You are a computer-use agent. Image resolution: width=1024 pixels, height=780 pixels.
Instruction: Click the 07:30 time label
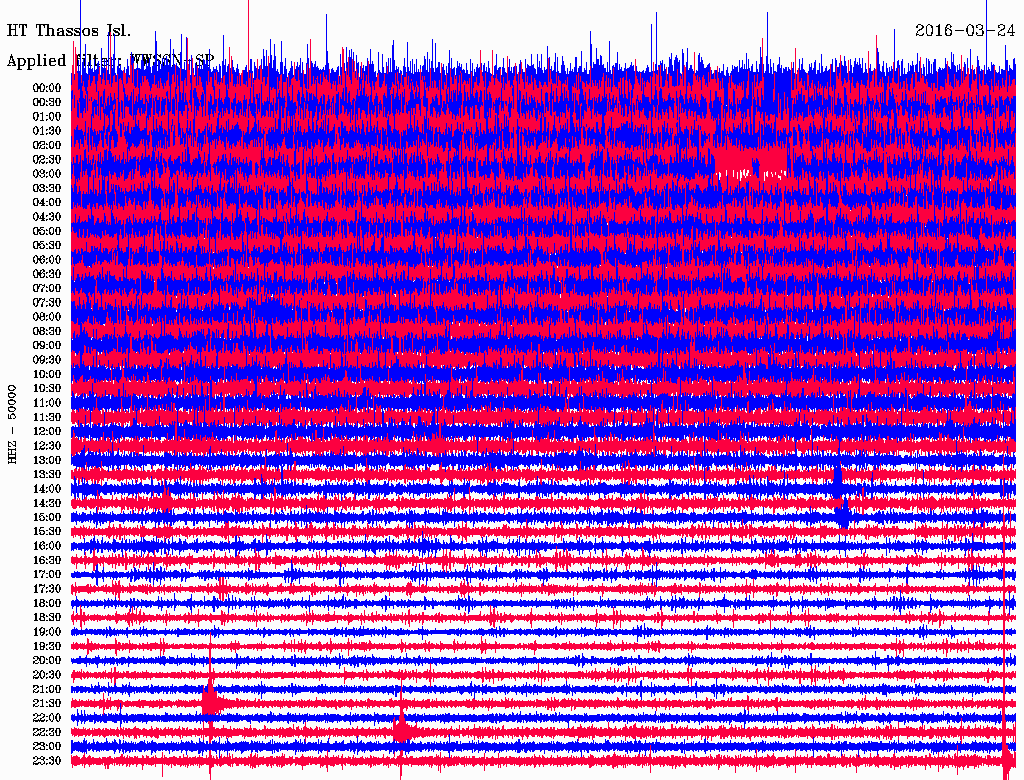click(47, 302)
